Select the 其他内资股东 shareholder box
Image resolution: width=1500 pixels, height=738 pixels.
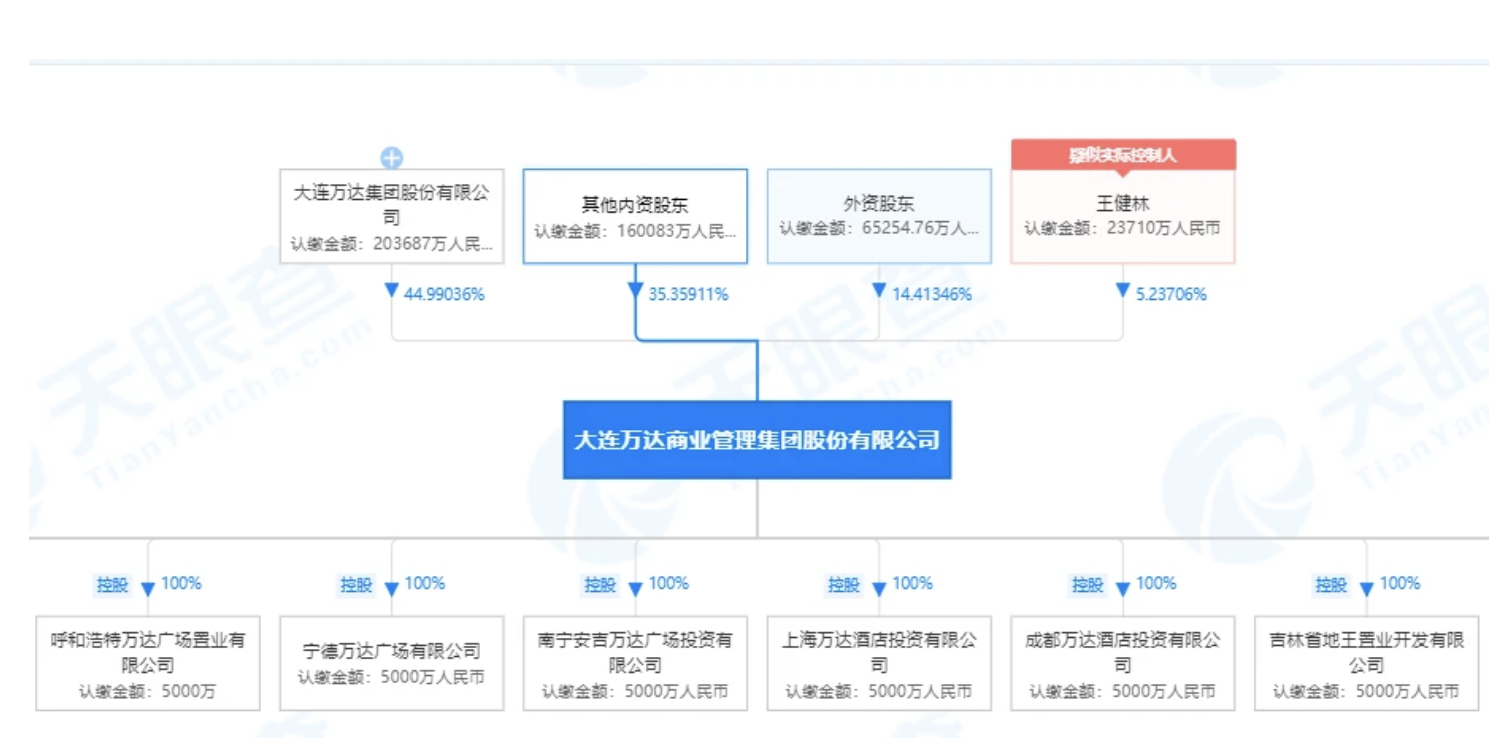click(x=635, y=217)
